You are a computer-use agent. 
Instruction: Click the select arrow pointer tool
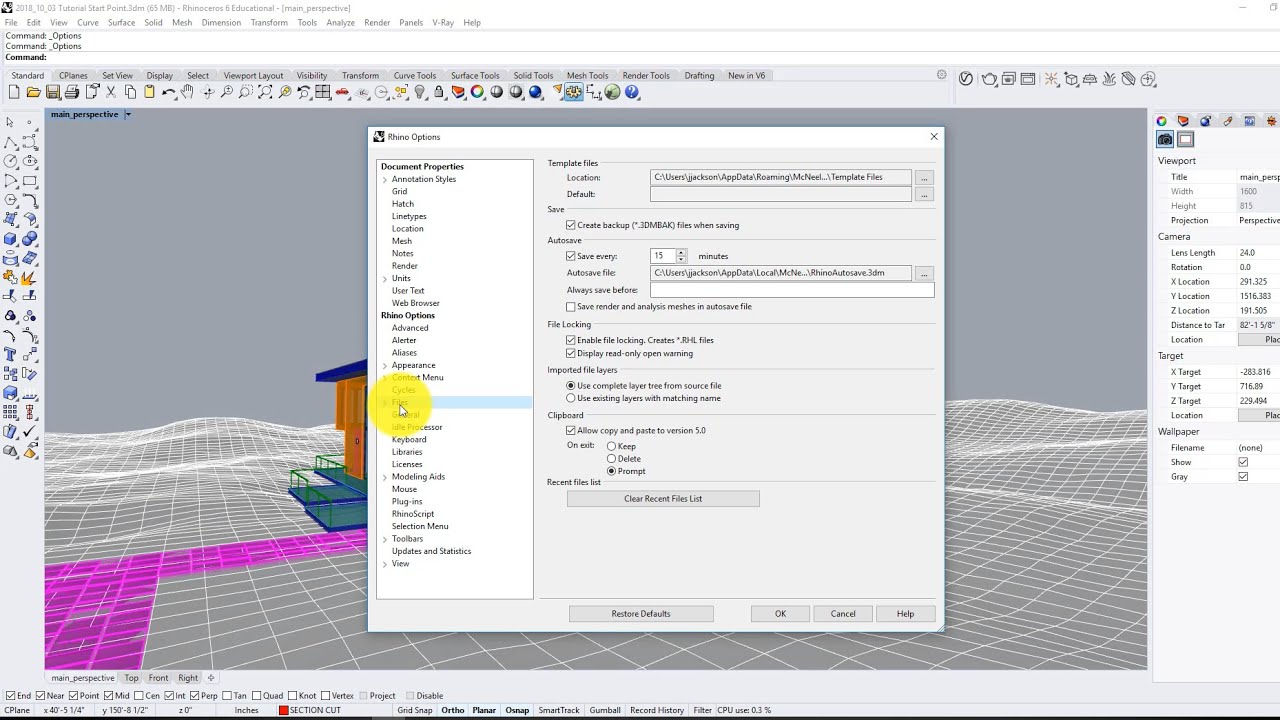[x=10, y=122]
